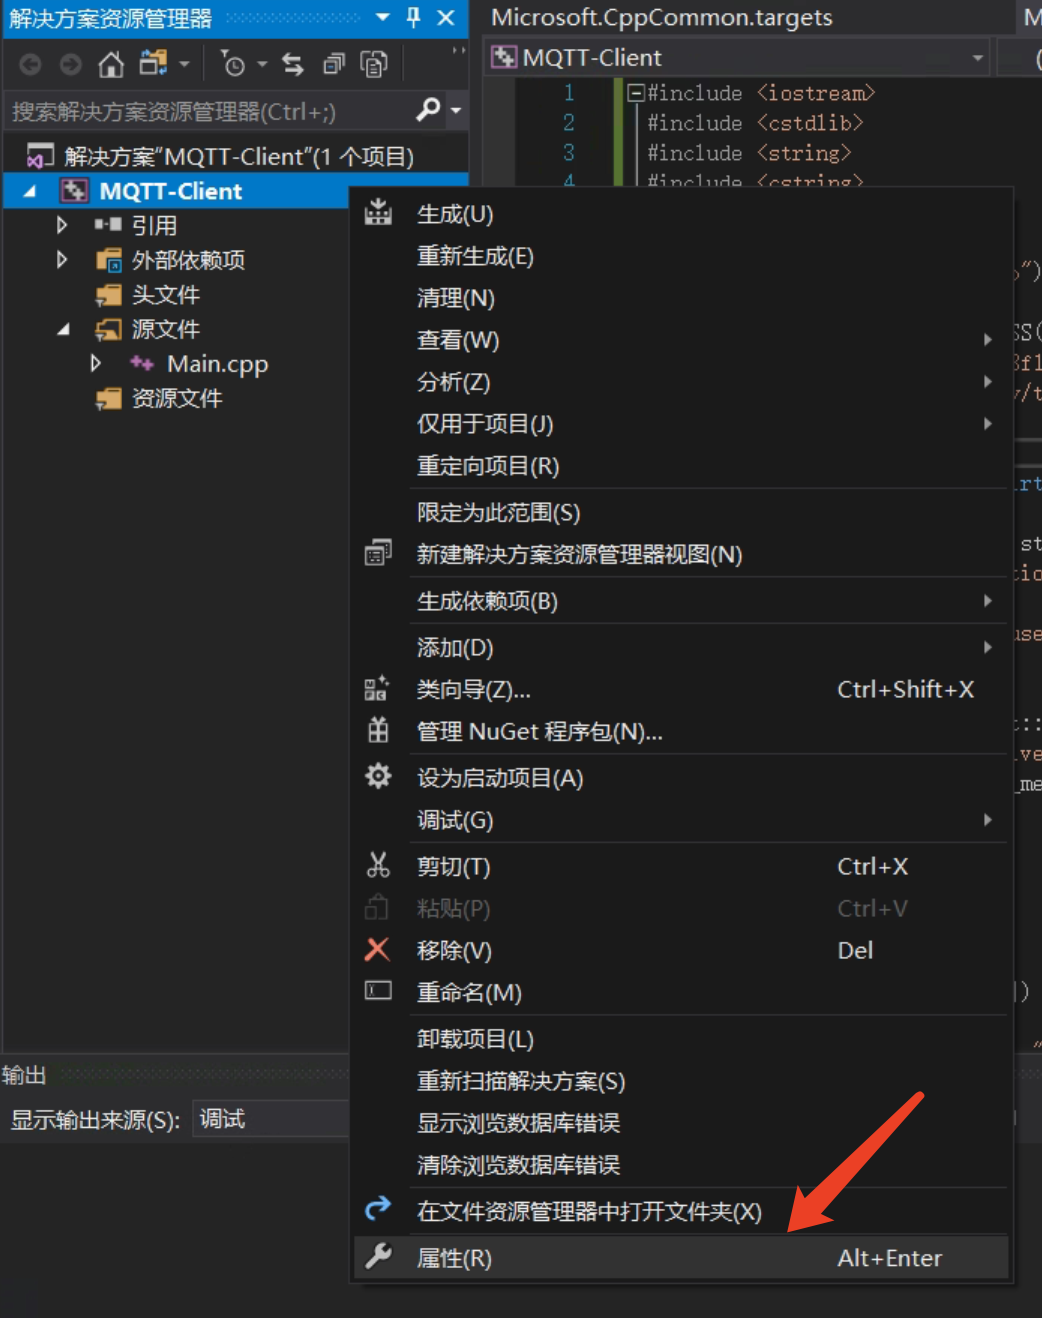Choose 重命名(M) from the context menu

click(x=681, y=992)
